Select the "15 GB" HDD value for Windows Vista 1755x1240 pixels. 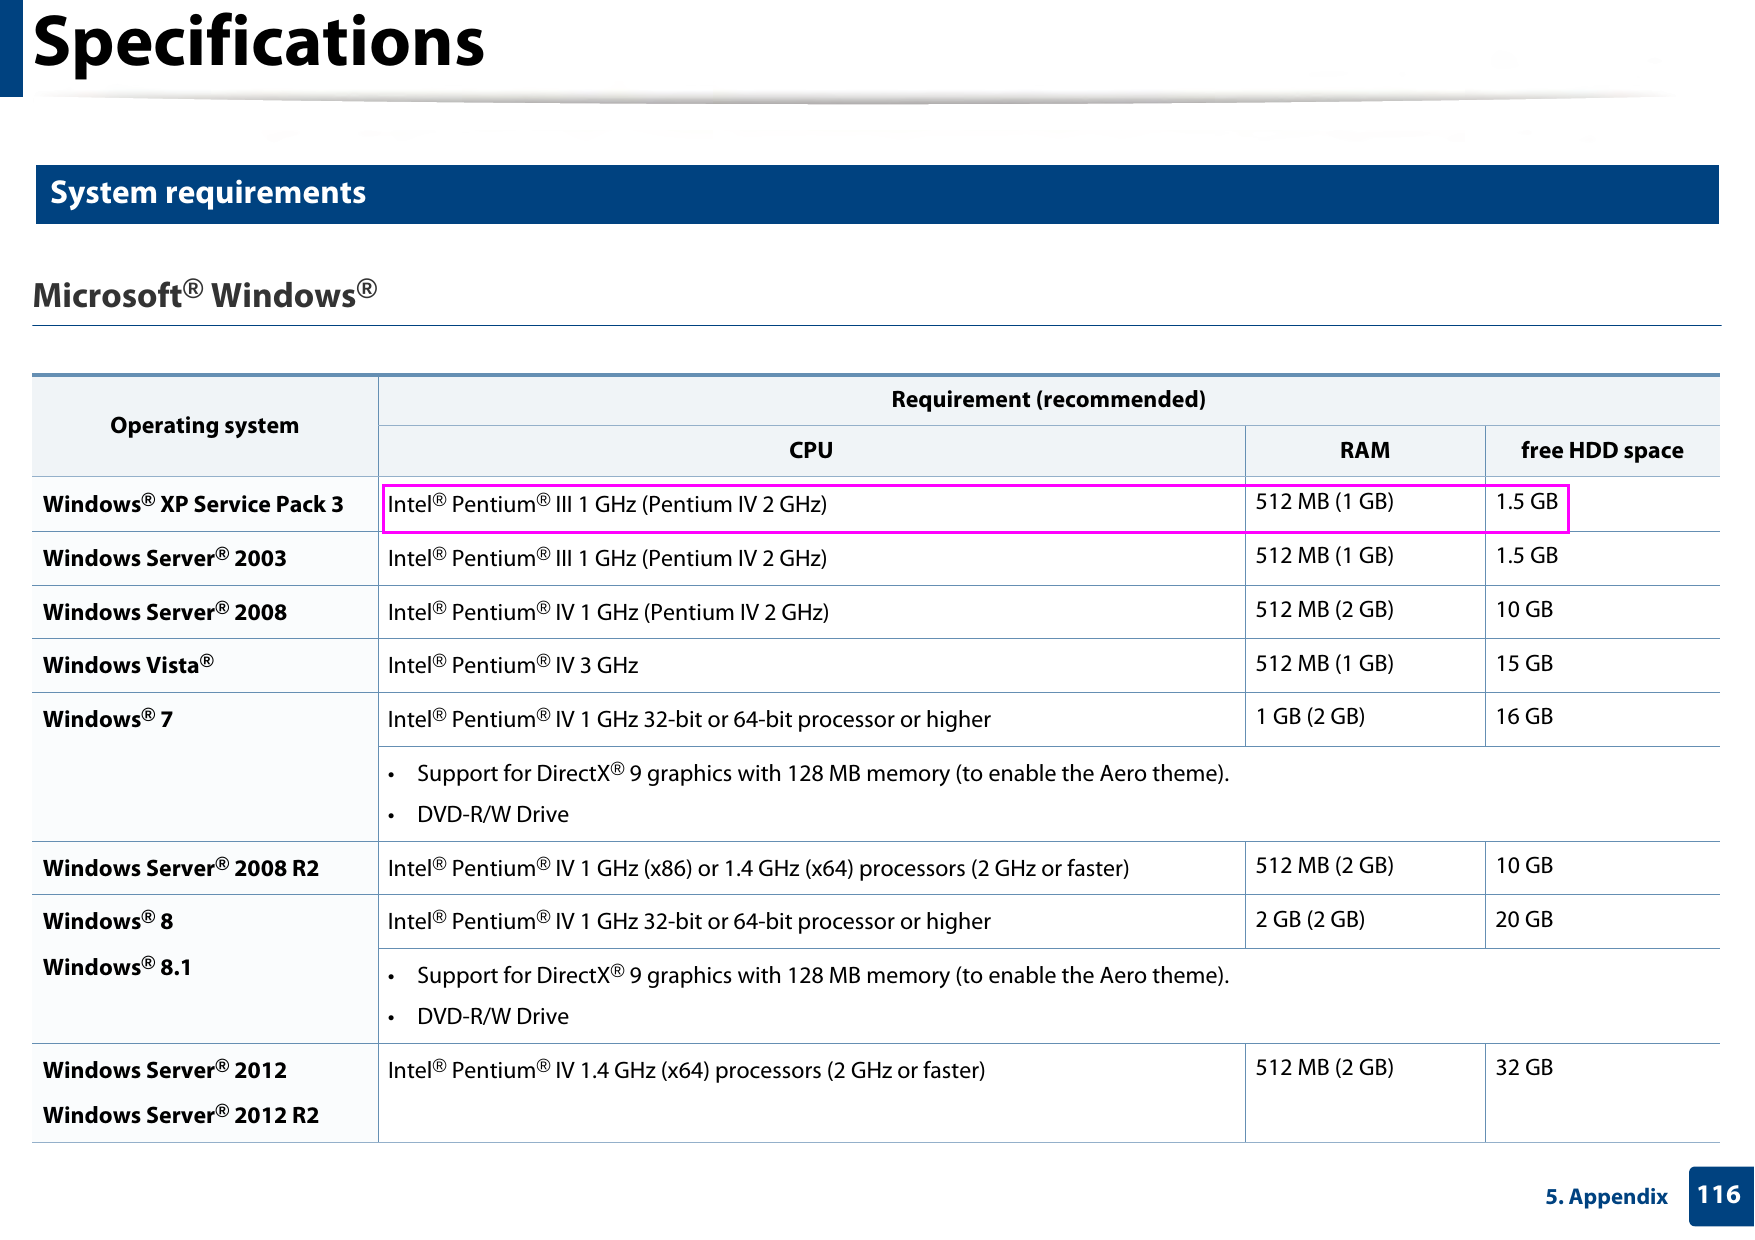[x=1524, y=663]
